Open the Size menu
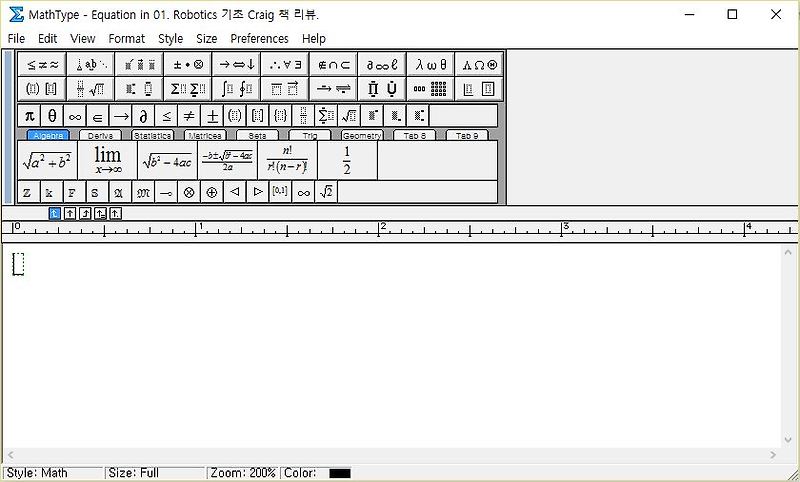This screenshot has width=800, height=482. point(207,39)
